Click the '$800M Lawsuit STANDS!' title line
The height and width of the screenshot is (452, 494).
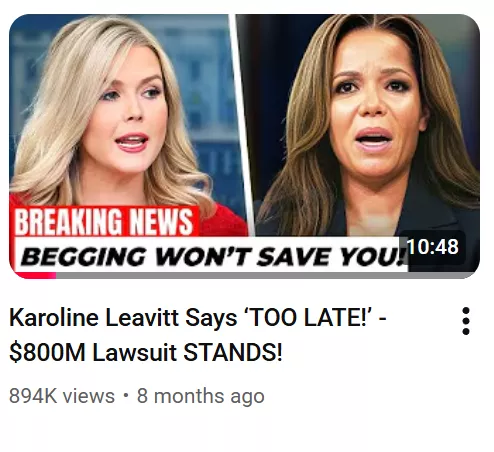point(146,353)
